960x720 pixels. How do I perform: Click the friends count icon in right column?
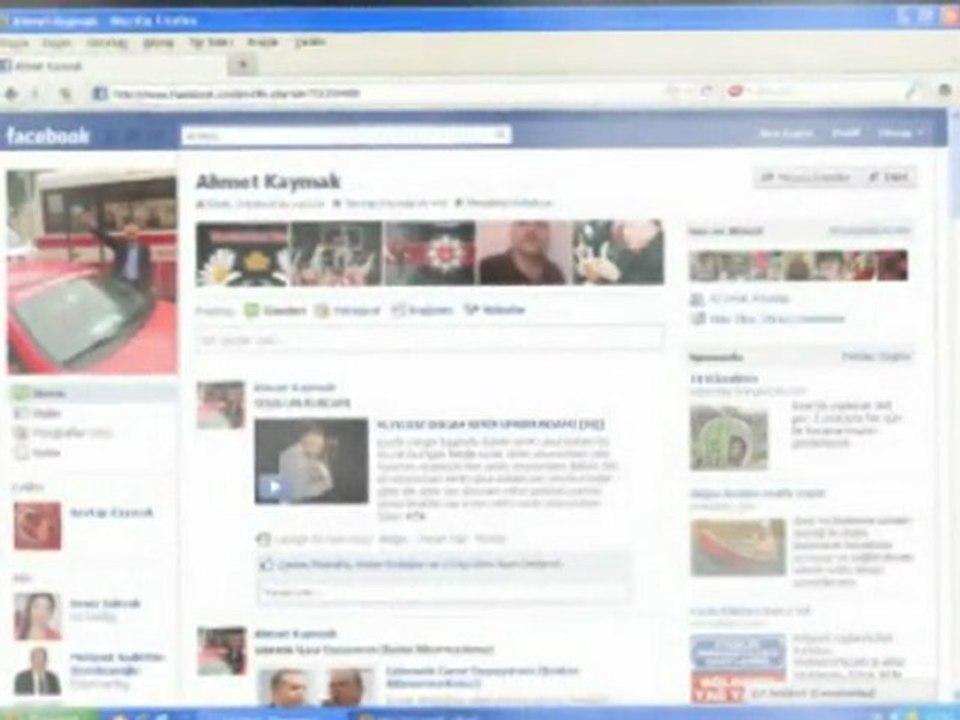697,299
